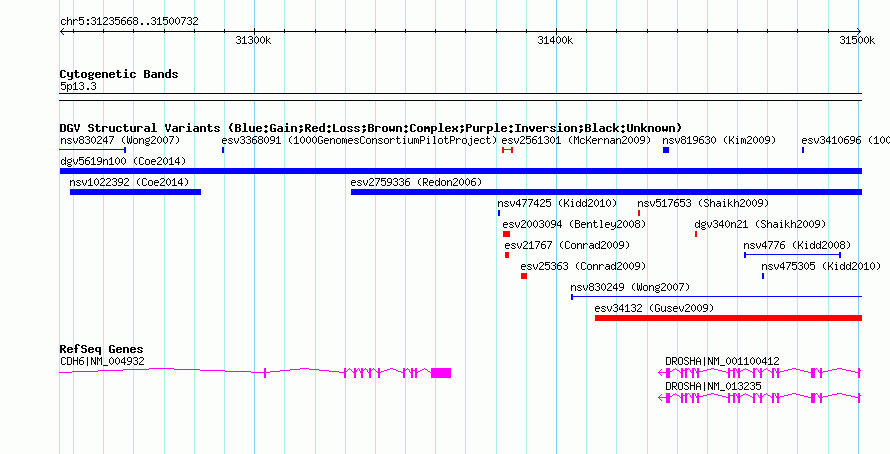Screen dimensions: 890x454
Task: Click the nsv475305 (Kidd2010) label
Action: pos(821,266)
